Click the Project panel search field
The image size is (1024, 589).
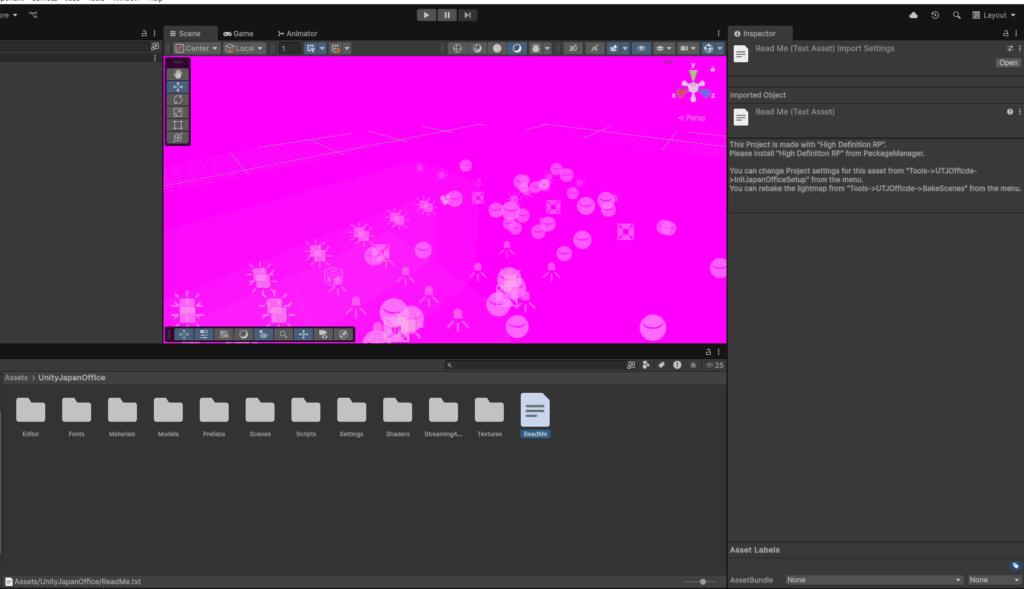pos(536,365)
